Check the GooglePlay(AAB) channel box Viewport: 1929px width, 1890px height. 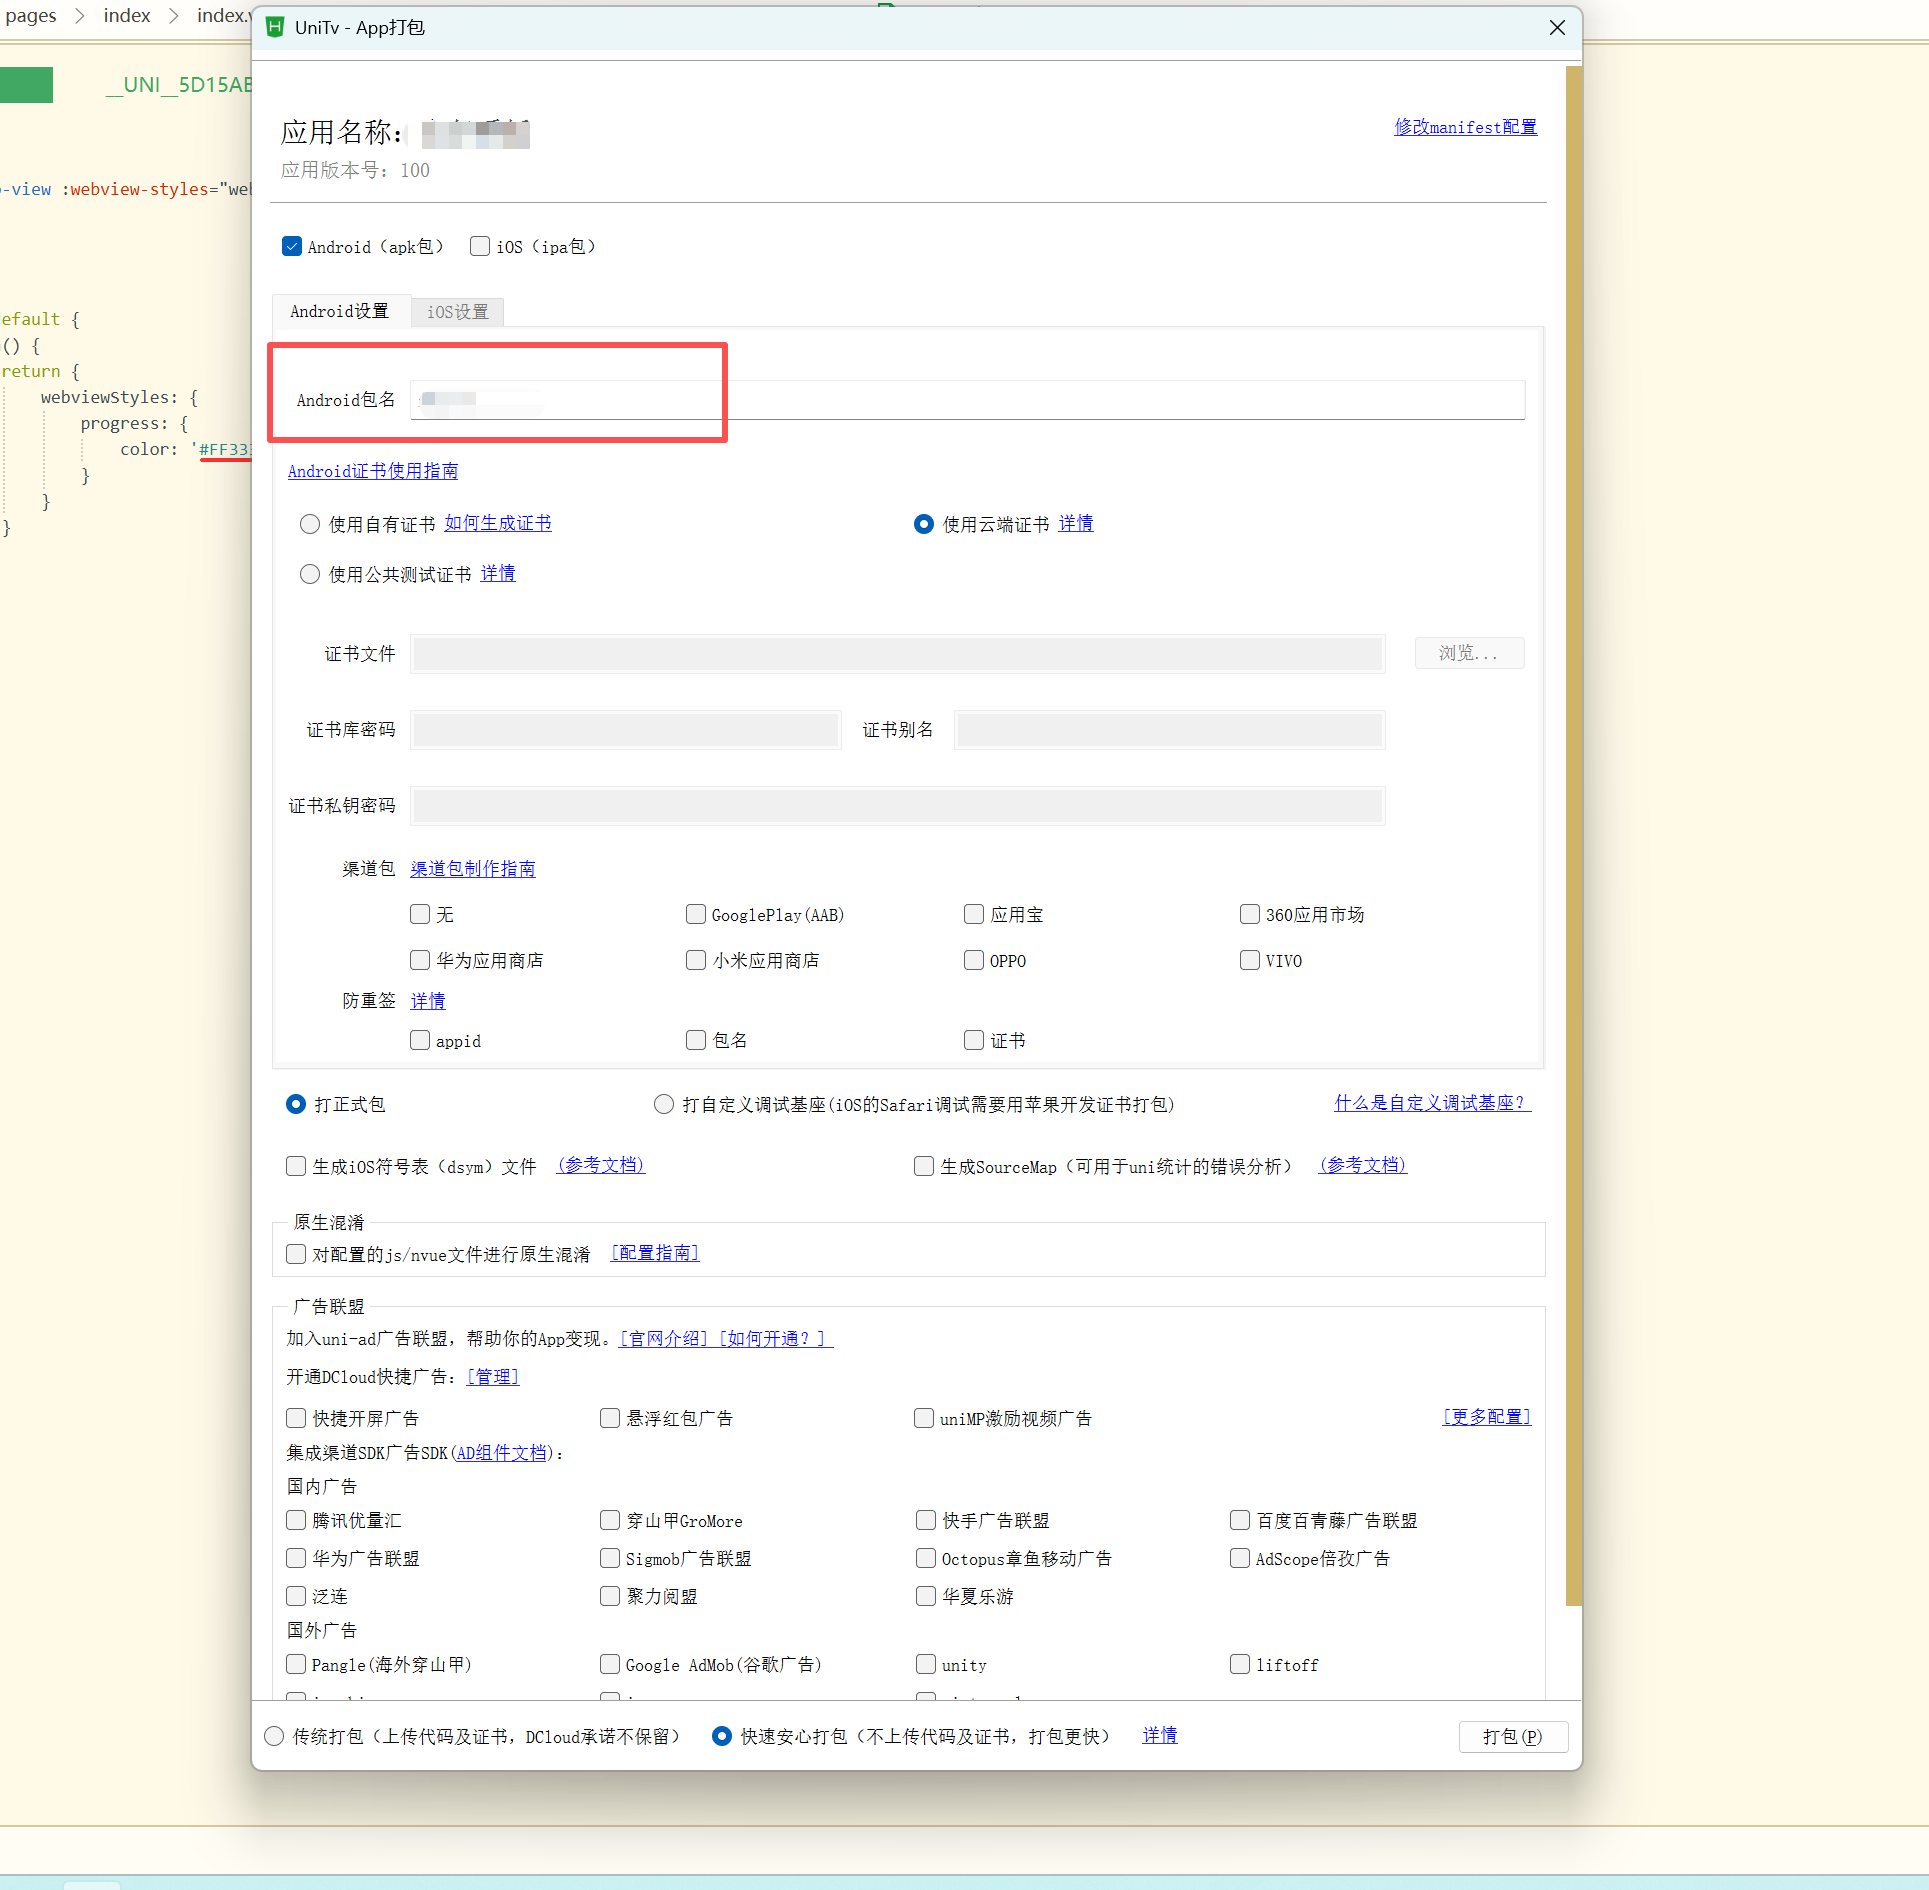click(696, 914)
